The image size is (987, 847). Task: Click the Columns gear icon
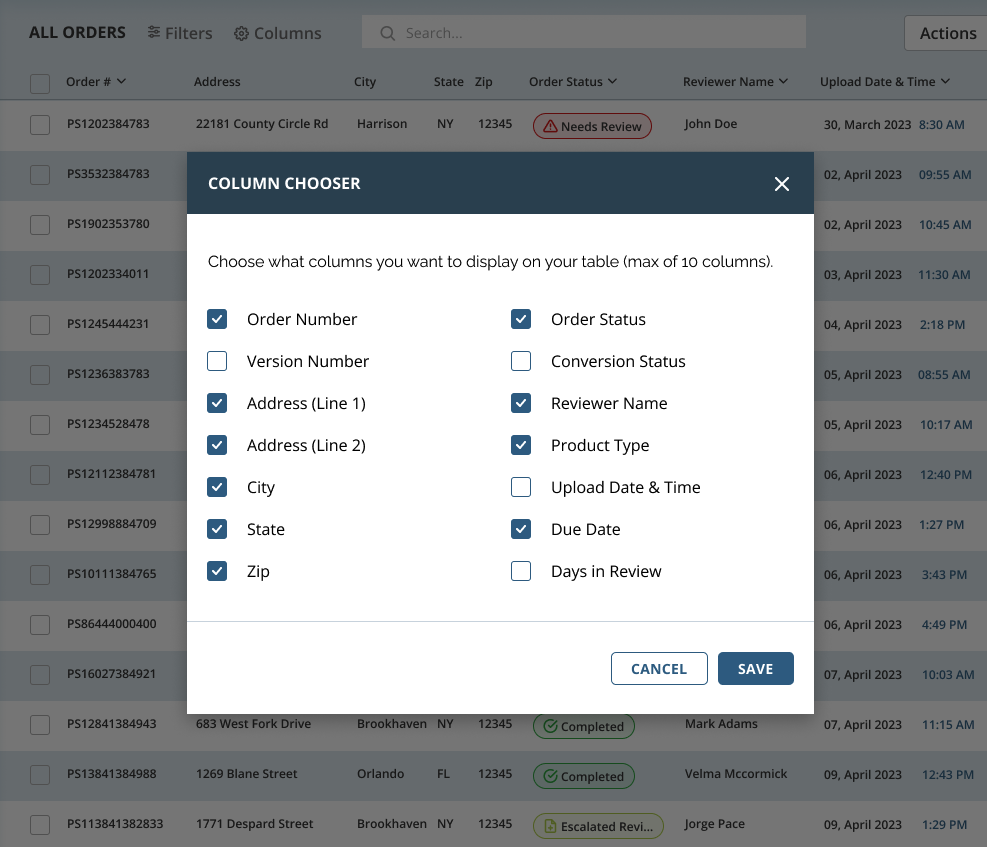click(x=241, y=34)
